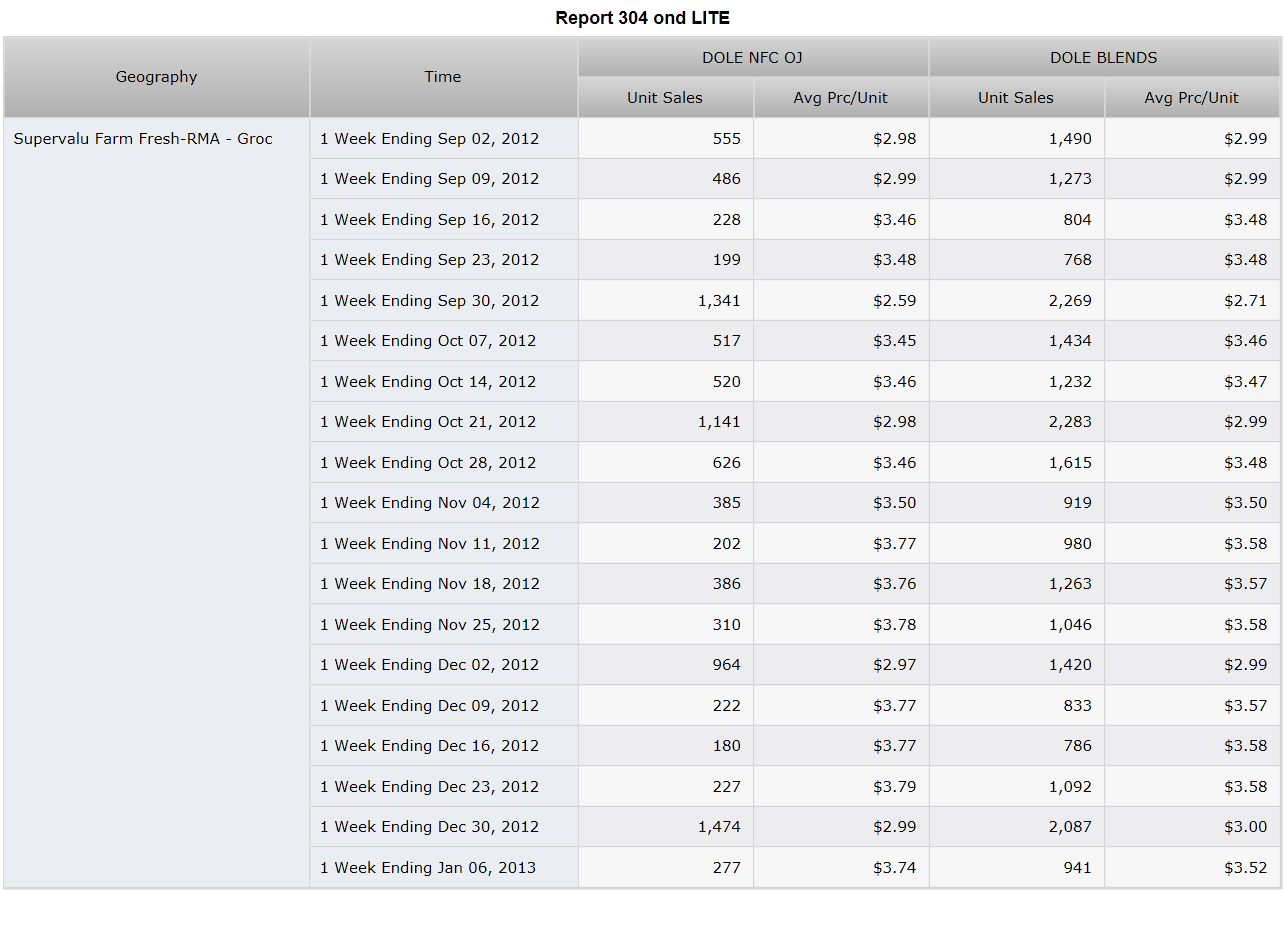1284x946 pixels.
Task: Click NFC OJ unit sales value 486
Action: point(727,179)
